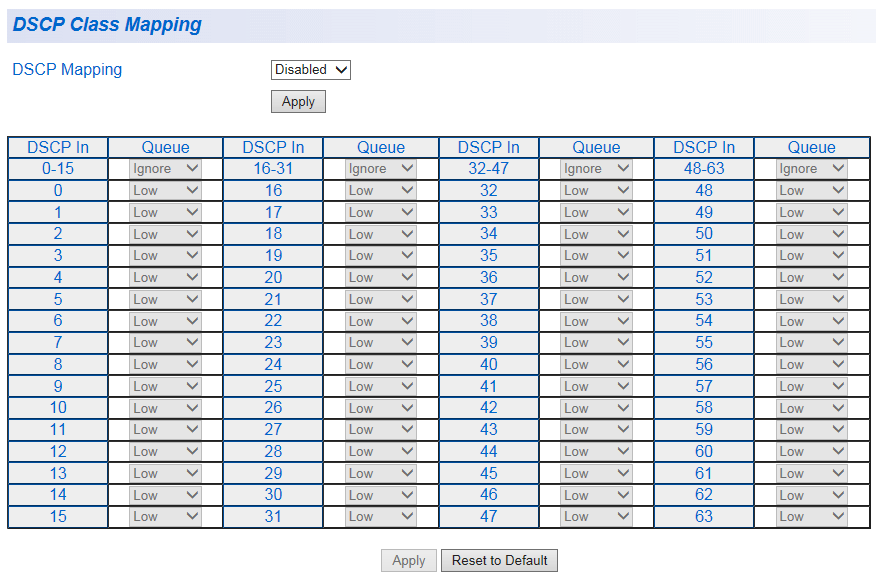
Task: Open the Queue dropdown for DSCP 5
Action: click(x=165, y=299)
